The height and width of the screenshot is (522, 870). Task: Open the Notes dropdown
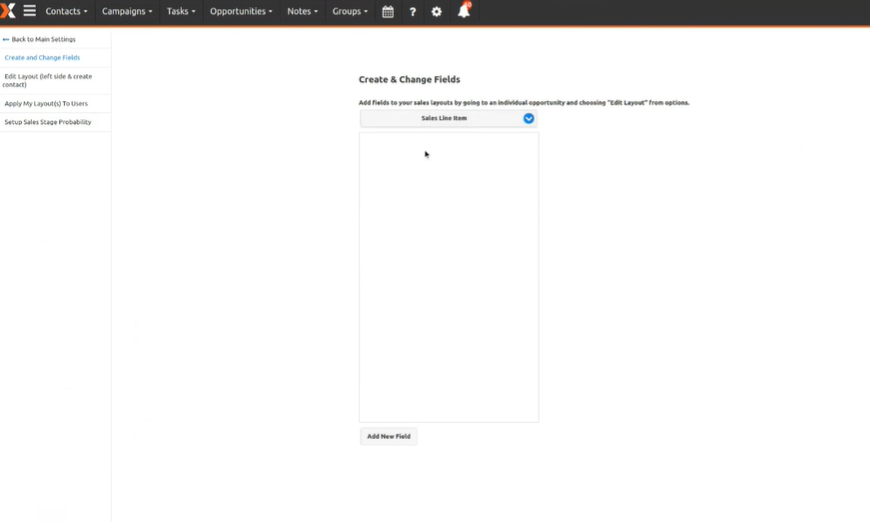click(x=302, y=12)
